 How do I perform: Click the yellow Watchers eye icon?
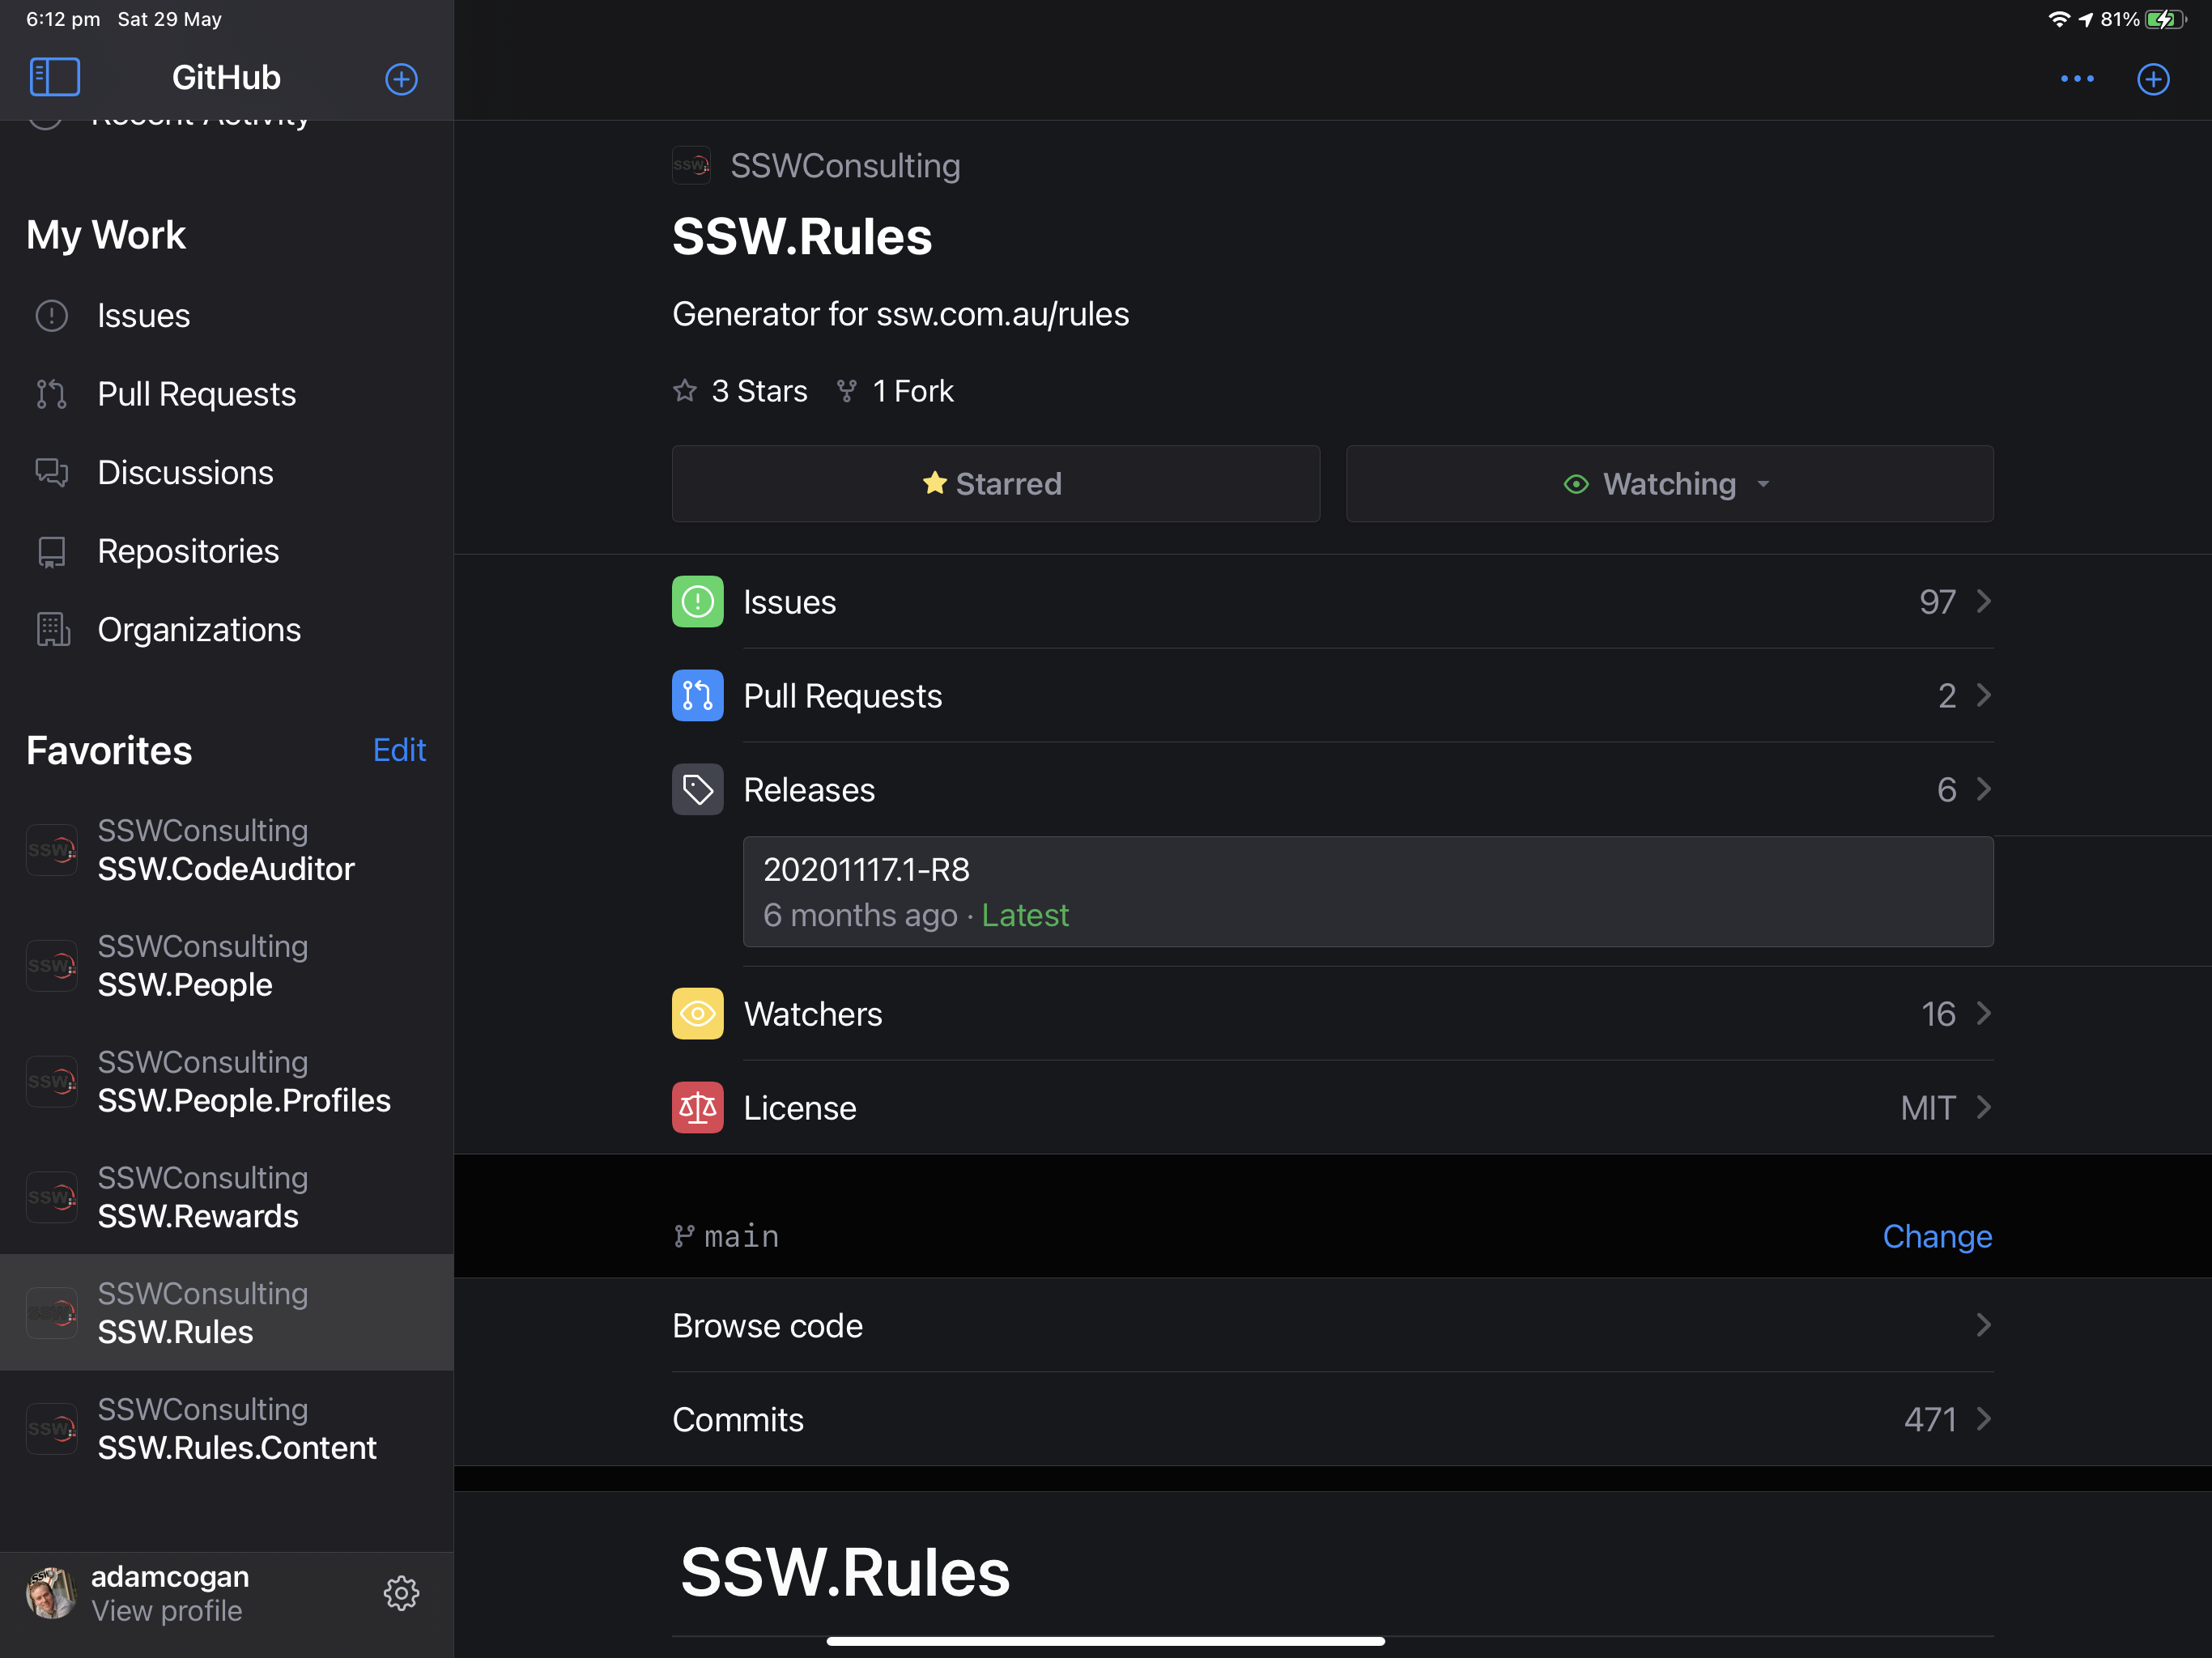[697, 1013]
